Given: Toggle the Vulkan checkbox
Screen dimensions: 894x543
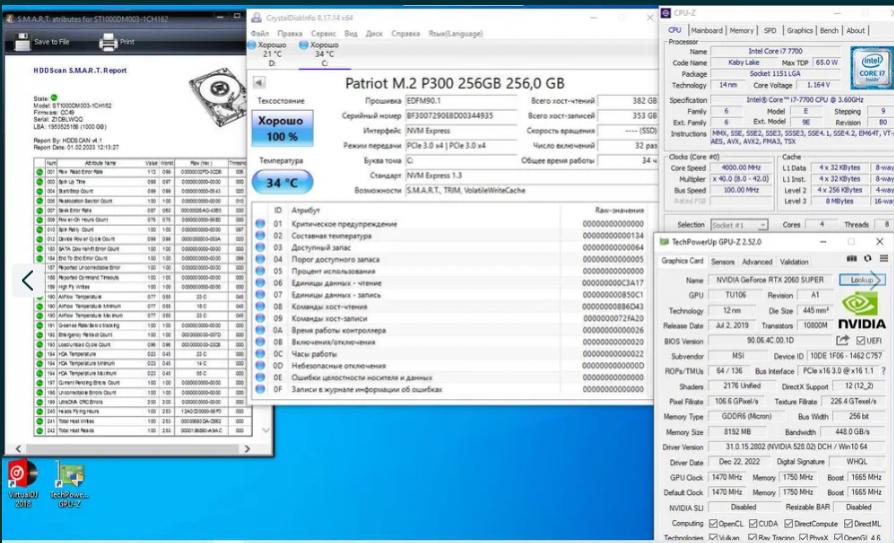Looking at the screenshot, I should point(713,537).
